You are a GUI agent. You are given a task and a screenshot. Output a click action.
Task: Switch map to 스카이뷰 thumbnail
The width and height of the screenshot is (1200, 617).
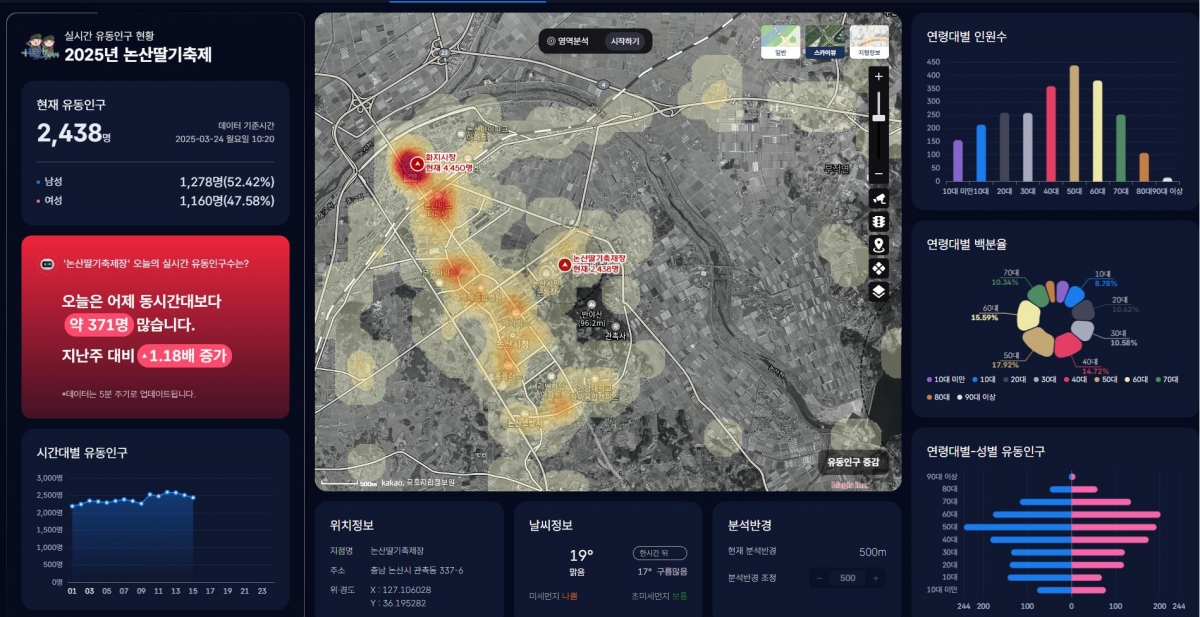(825, 43)
